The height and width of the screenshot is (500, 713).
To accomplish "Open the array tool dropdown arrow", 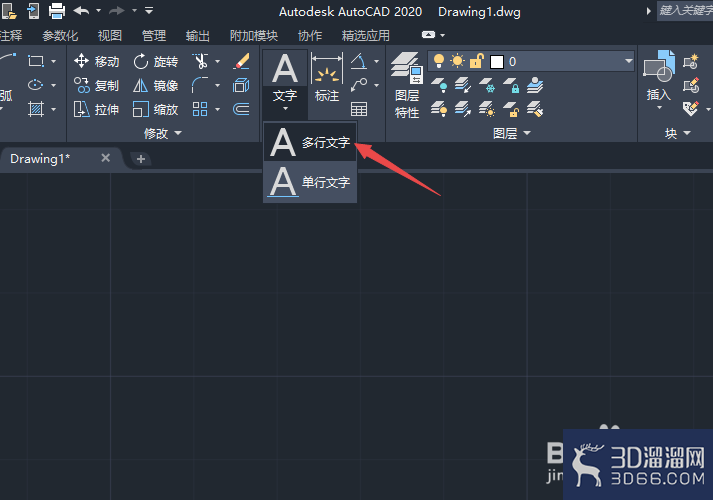I will (217, 109).
